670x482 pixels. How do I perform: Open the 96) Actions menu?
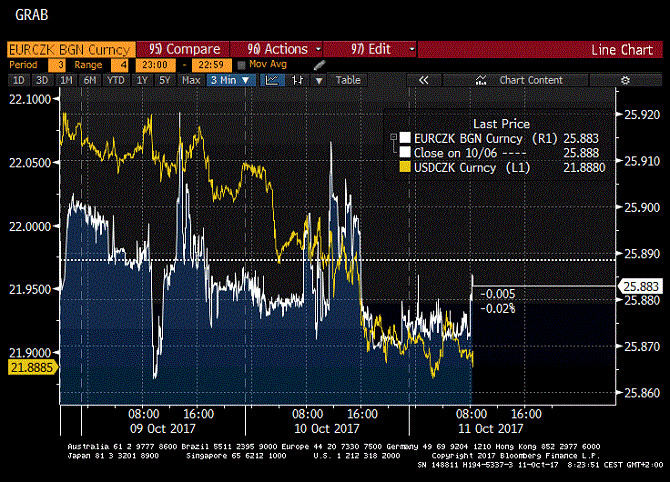[x=277, y=49]
